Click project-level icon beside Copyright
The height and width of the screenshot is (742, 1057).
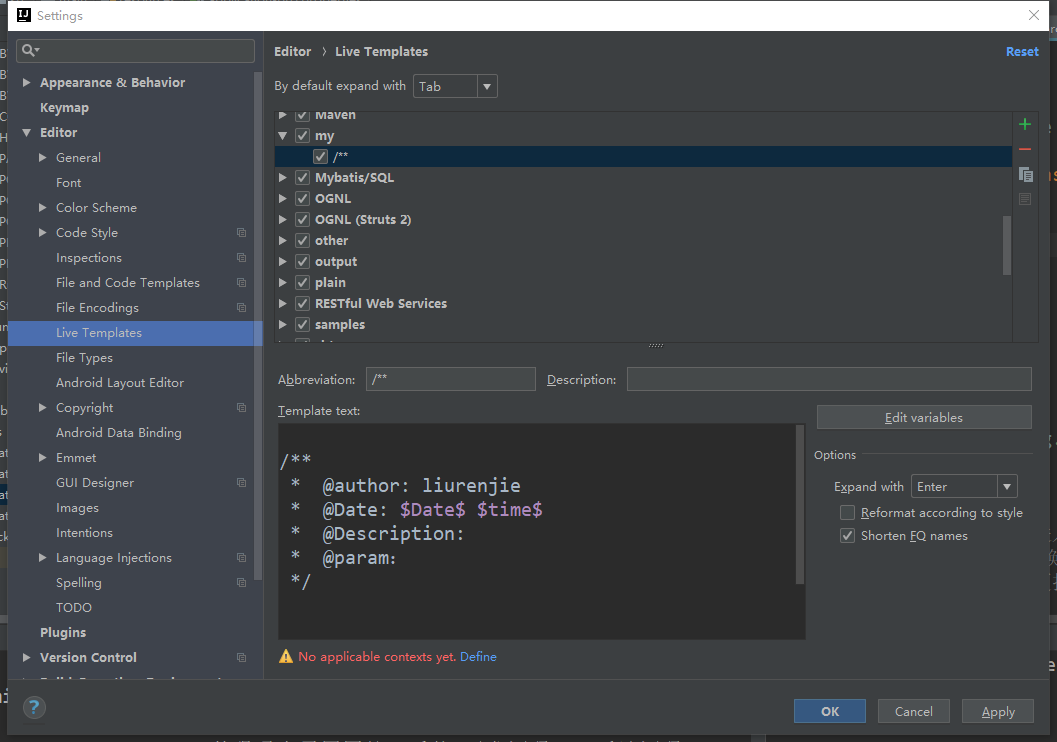241,408
